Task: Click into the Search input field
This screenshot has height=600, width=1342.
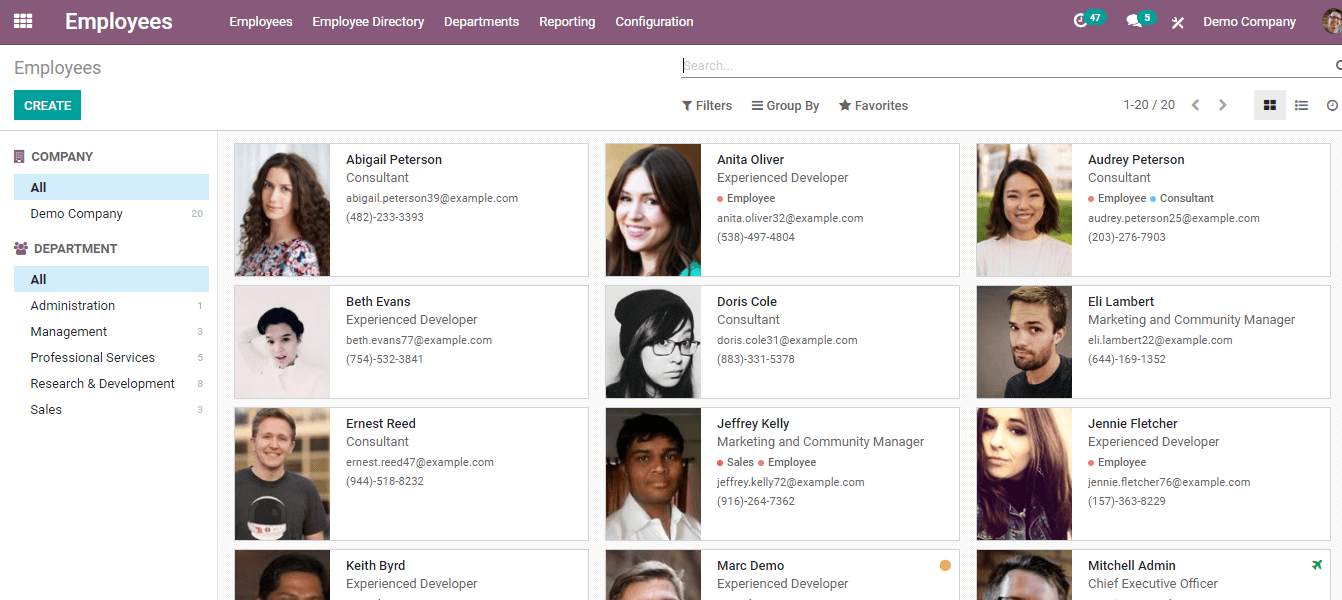Action: click(1000, 66)
